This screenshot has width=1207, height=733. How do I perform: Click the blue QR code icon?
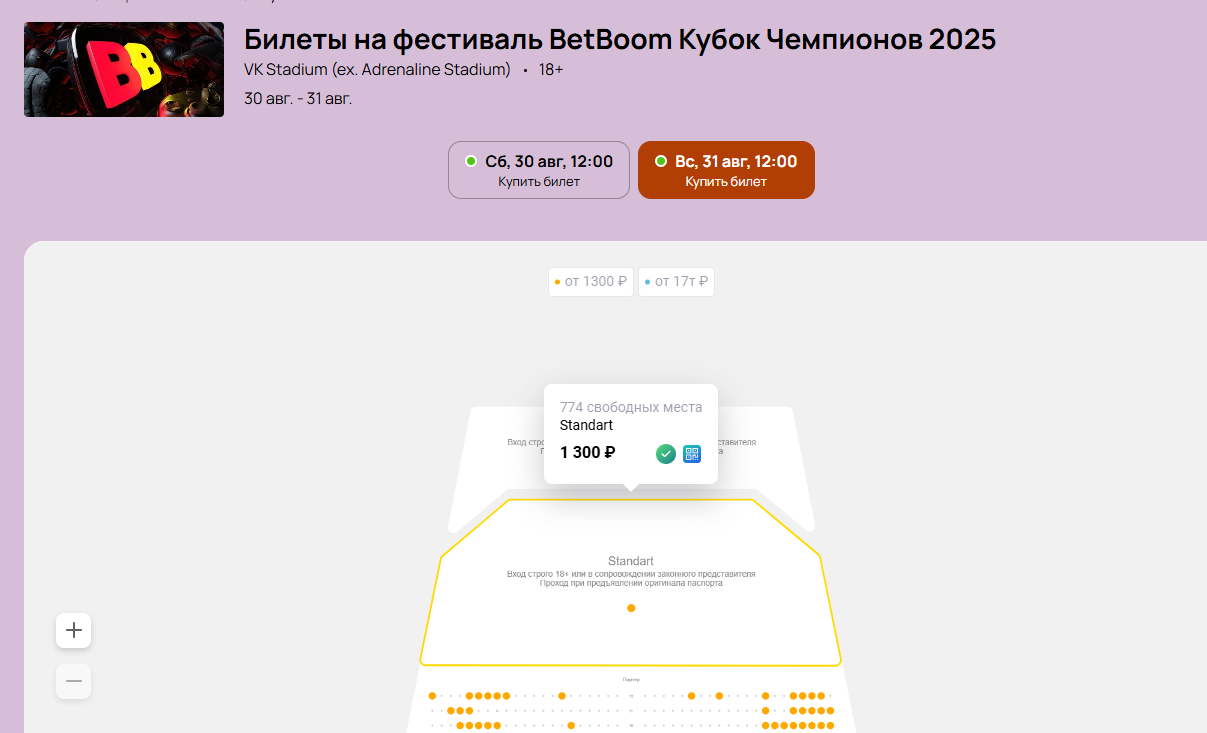(692, 454)
